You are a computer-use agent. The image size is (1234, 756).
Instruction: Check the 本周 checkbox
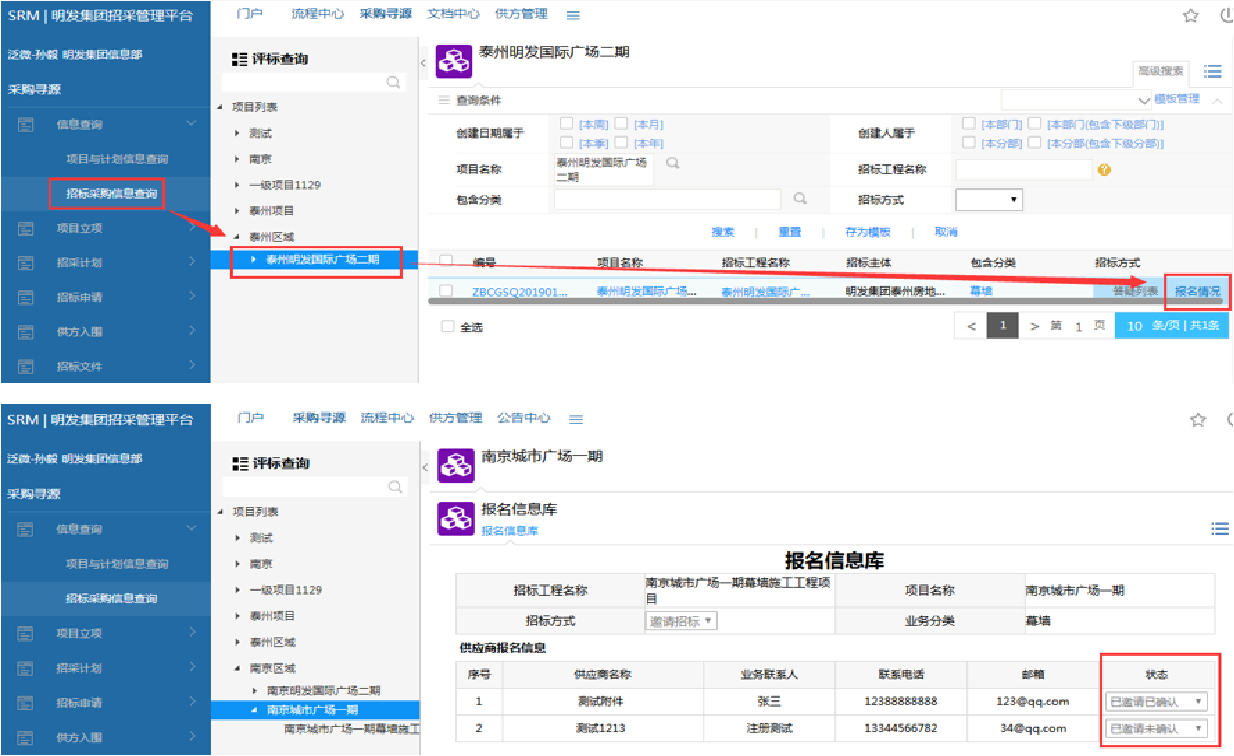567,124
